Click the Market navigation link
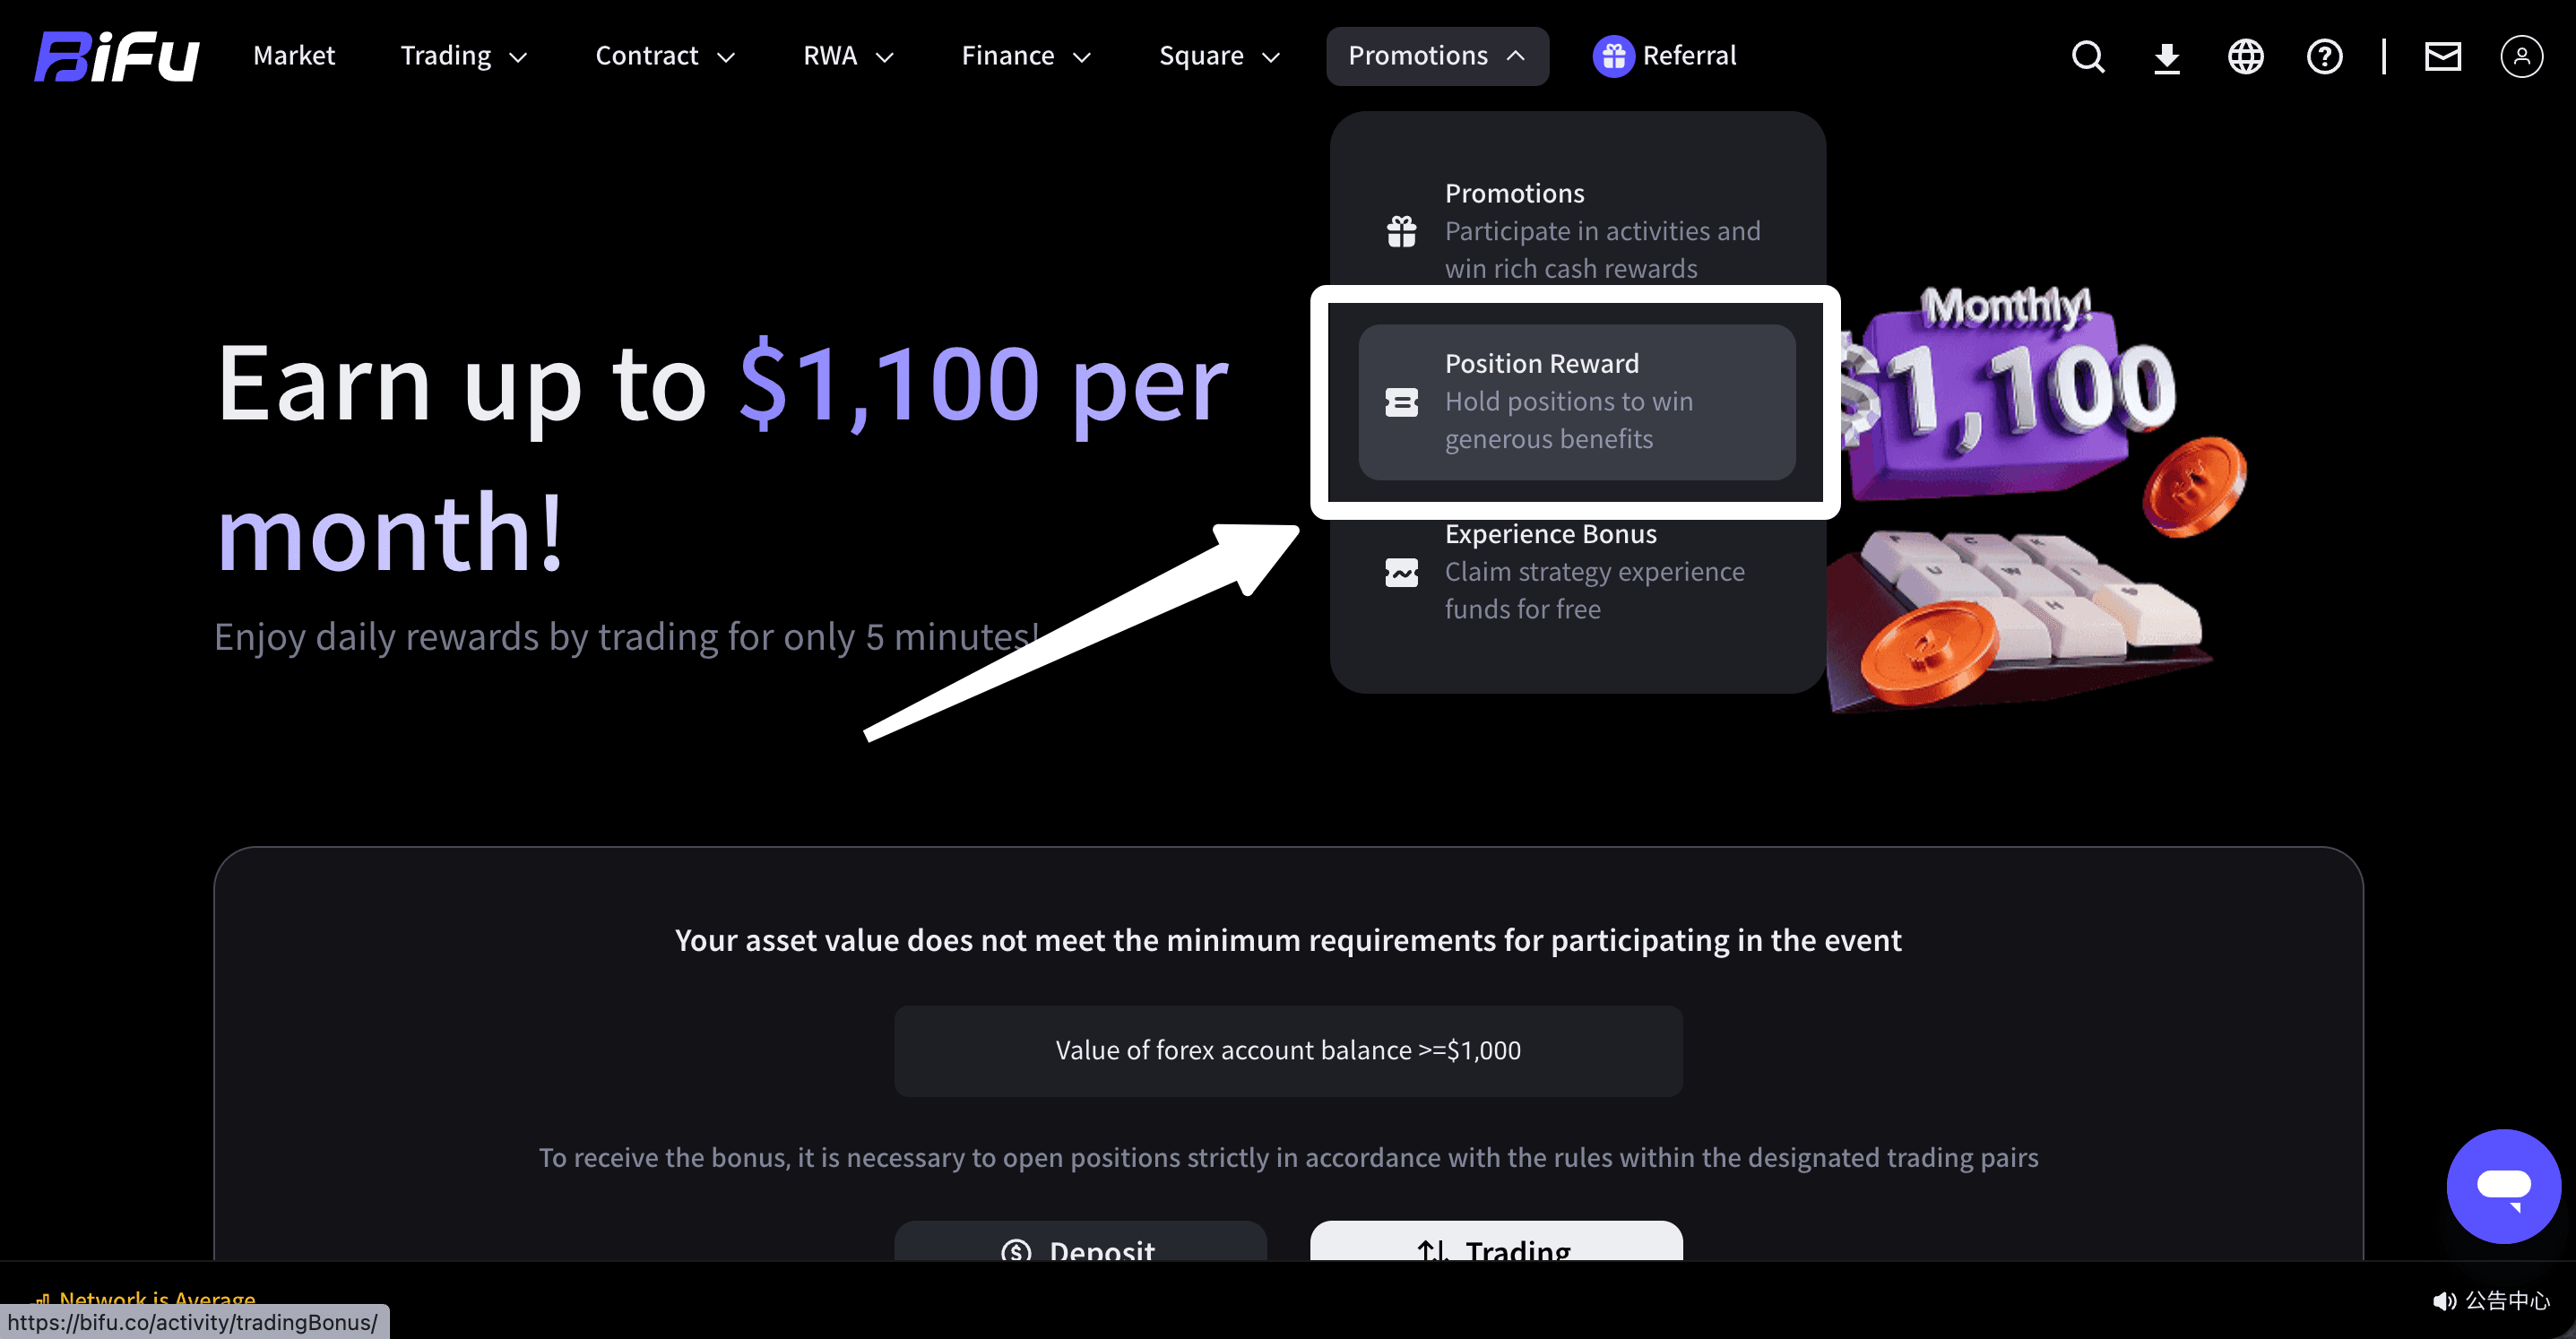 point(294,56)
